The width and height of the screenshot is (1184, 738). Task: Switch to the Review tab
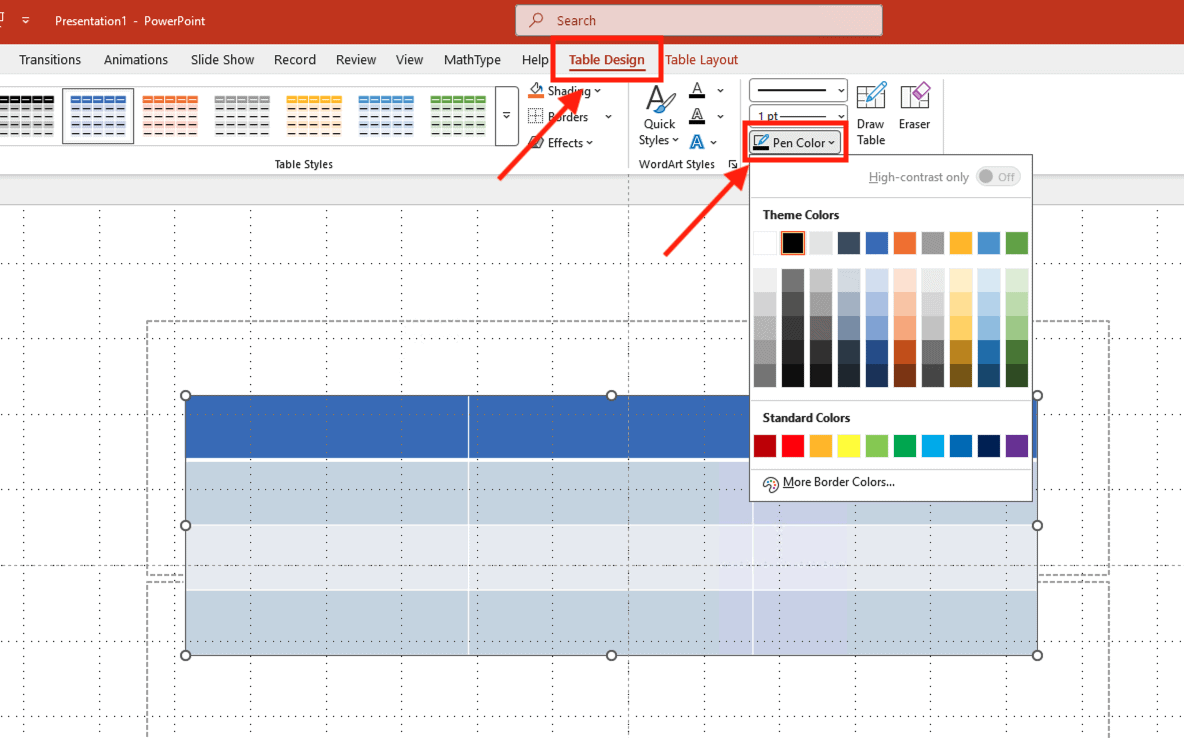tap(356, 60)
